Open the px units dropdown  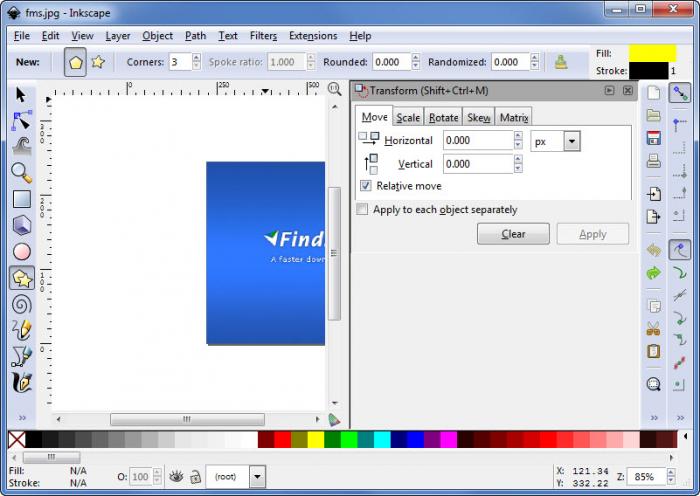[x=572, y=142]
